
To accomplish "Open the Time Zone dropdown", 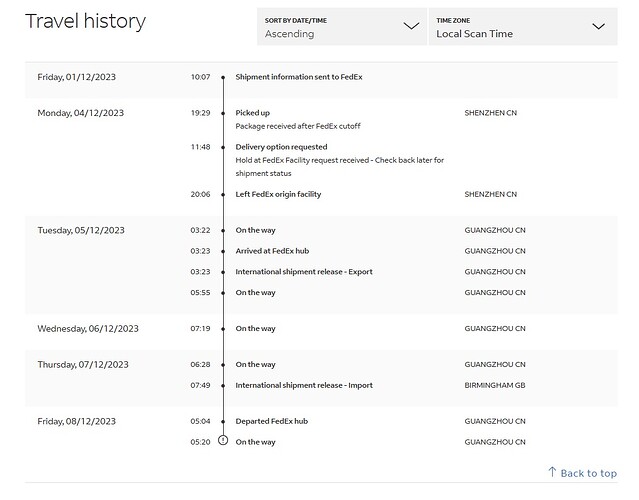I will pyautogui.click(x=521, y=27).
